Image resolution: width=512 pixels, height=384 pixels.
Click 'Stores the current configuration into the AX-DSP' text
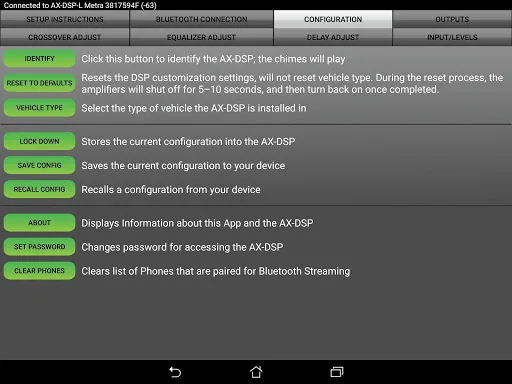pyautogui.click(x=188, y=142)
